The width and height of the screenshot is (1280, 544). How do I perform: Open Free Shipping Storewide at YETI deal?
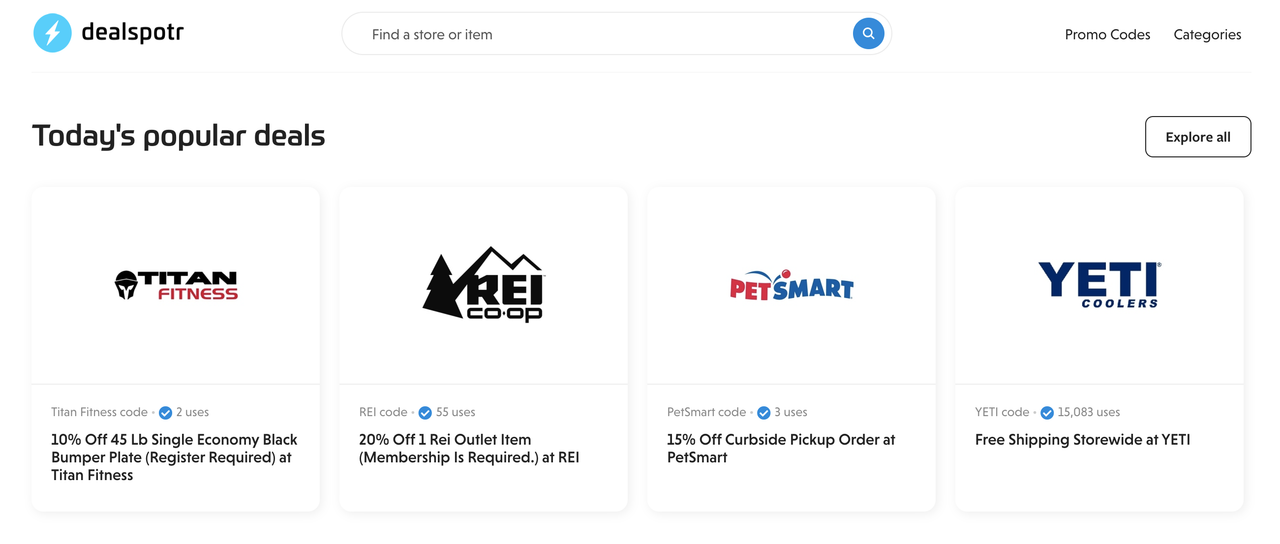coord(1082,440)
